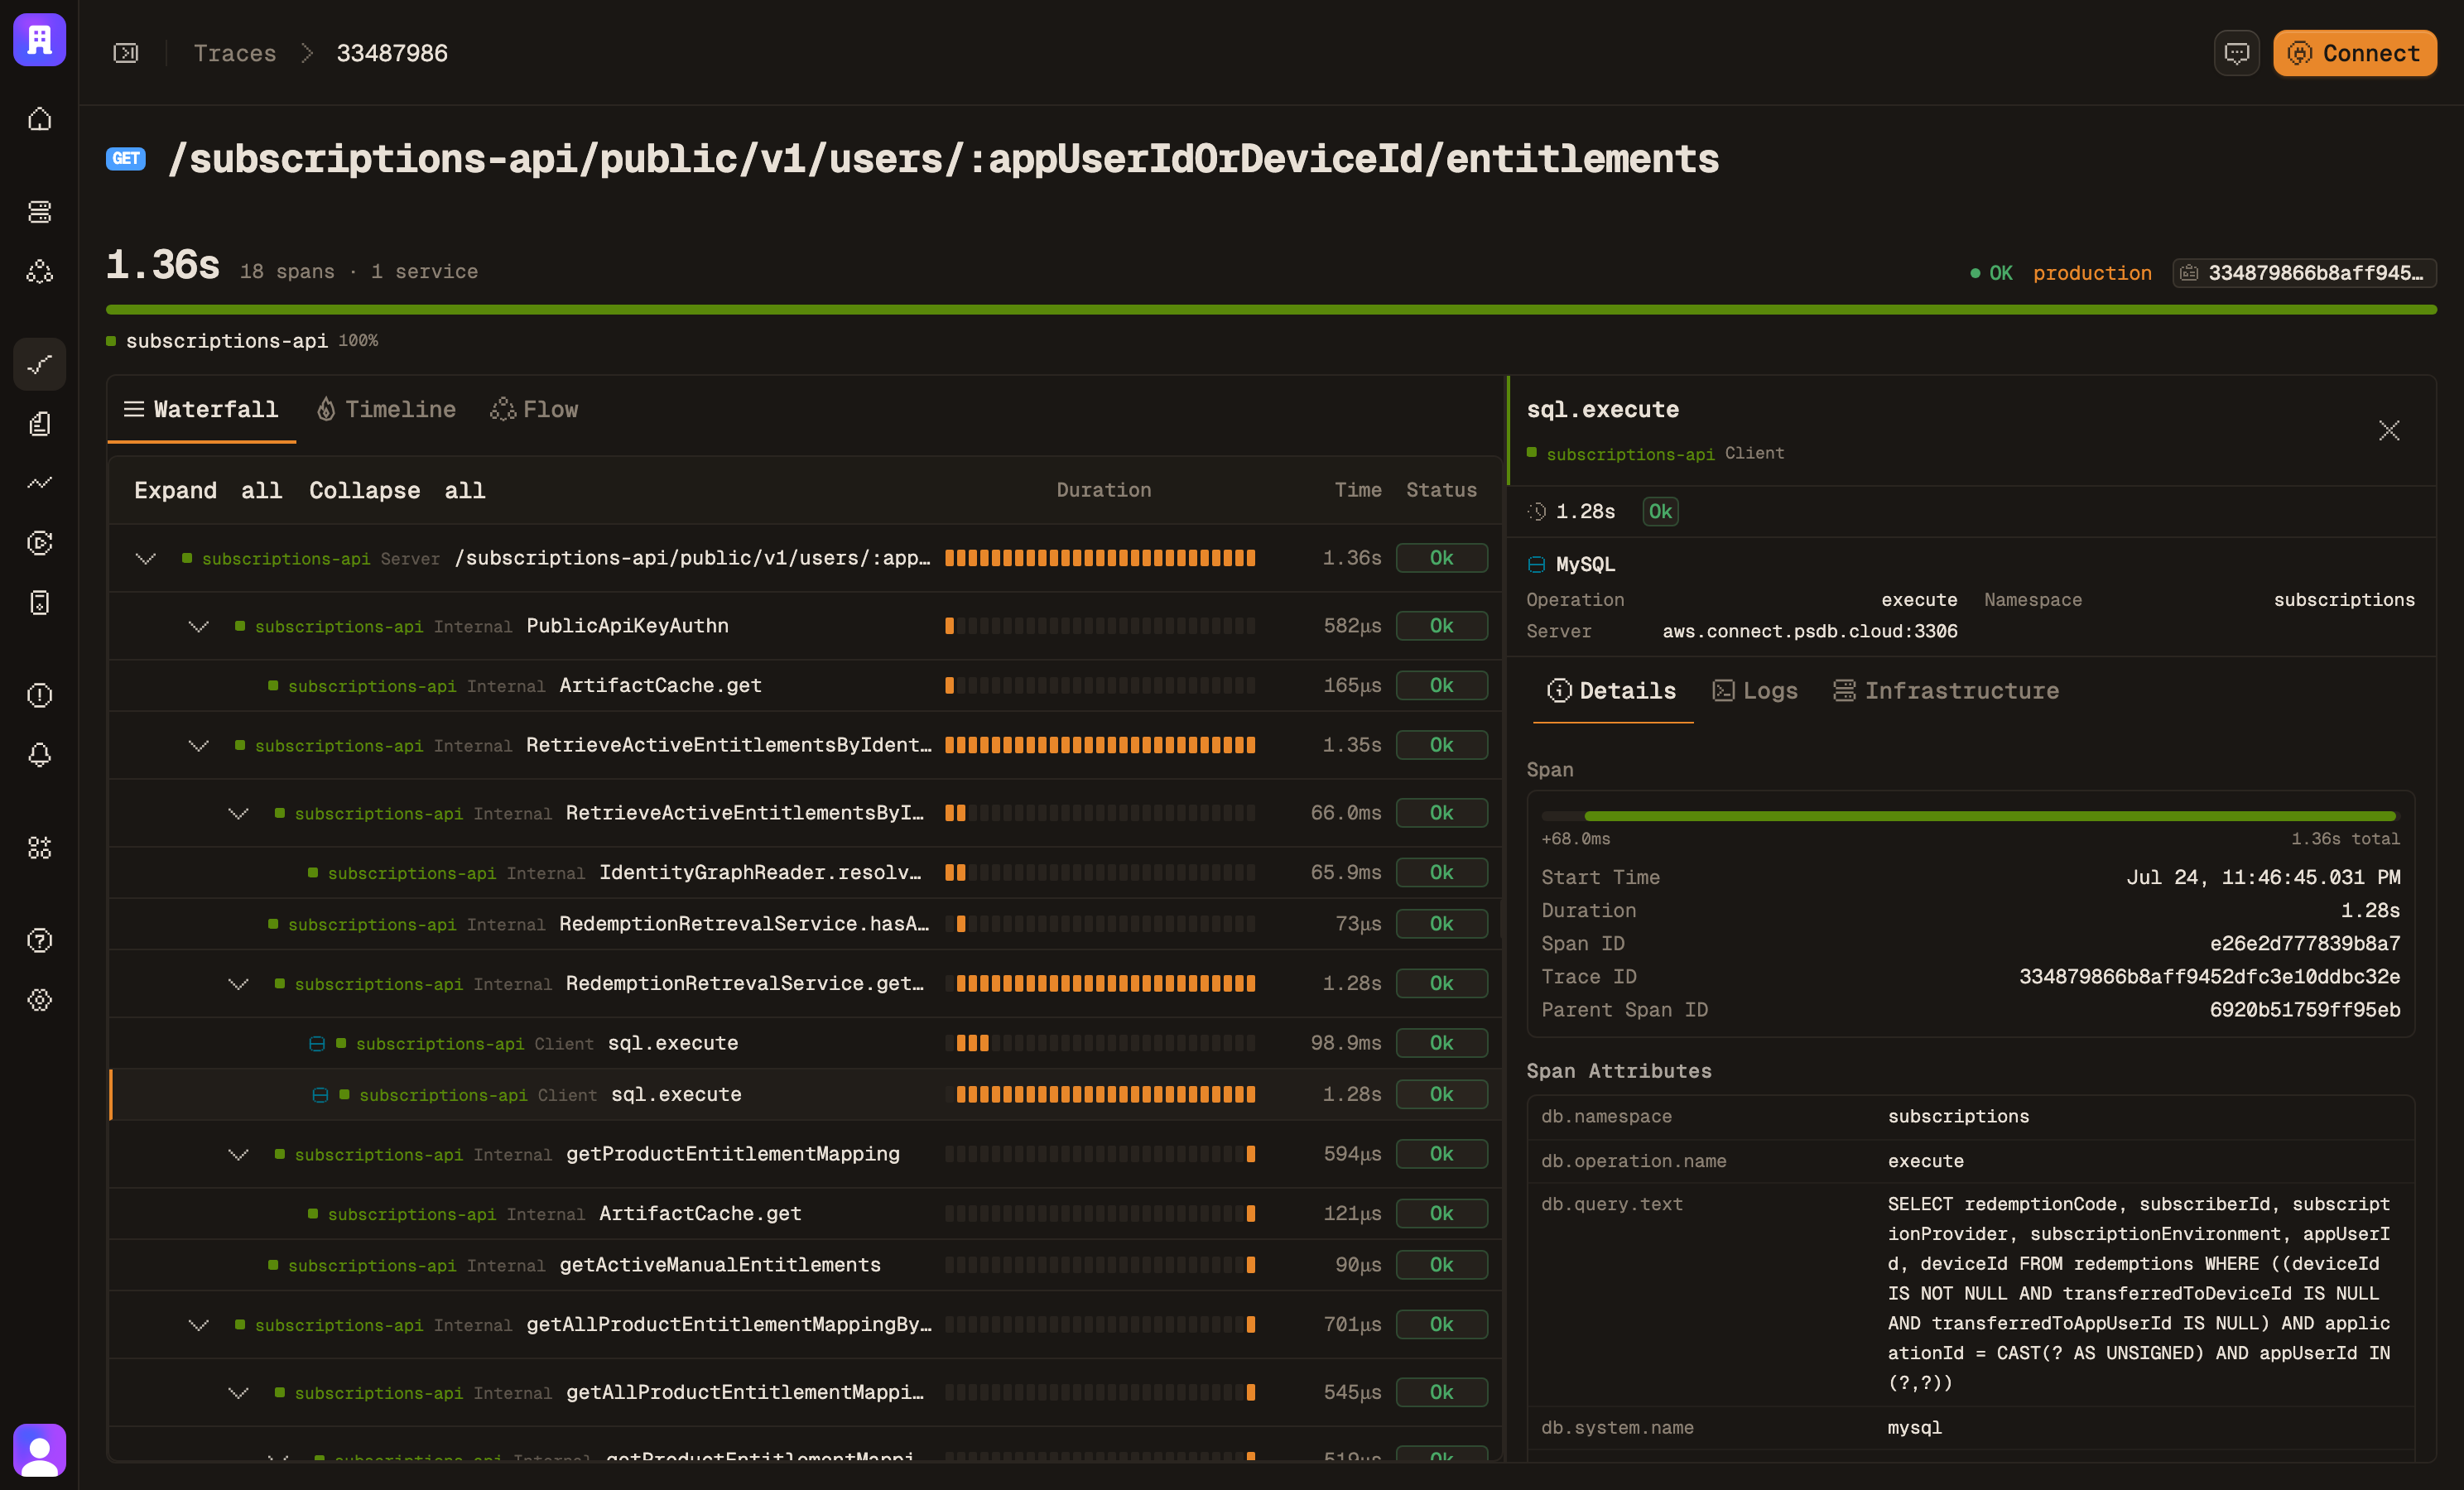Open the help question mark icon

[x=39, y=940]
